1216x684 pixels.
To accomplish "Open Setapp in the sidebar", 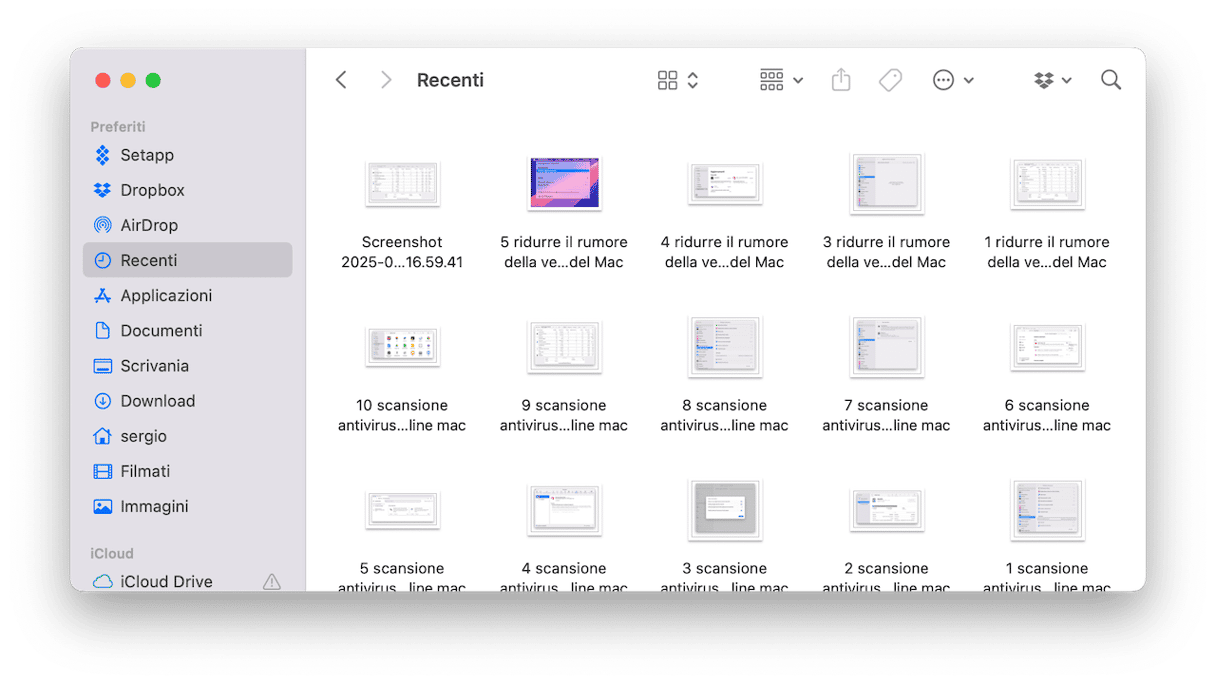I will click(147, 155).
